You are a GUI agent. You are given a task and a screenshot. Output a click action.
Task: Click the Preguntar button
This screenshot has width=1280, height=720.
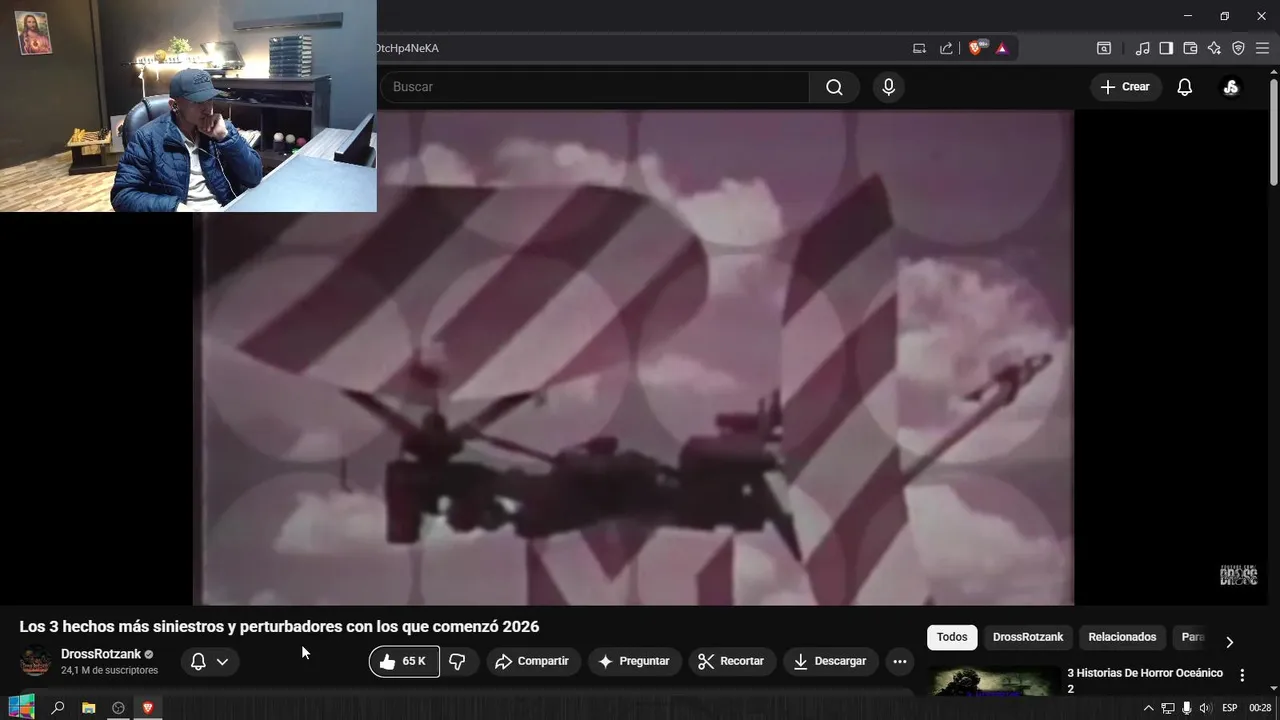pos(635,661)
